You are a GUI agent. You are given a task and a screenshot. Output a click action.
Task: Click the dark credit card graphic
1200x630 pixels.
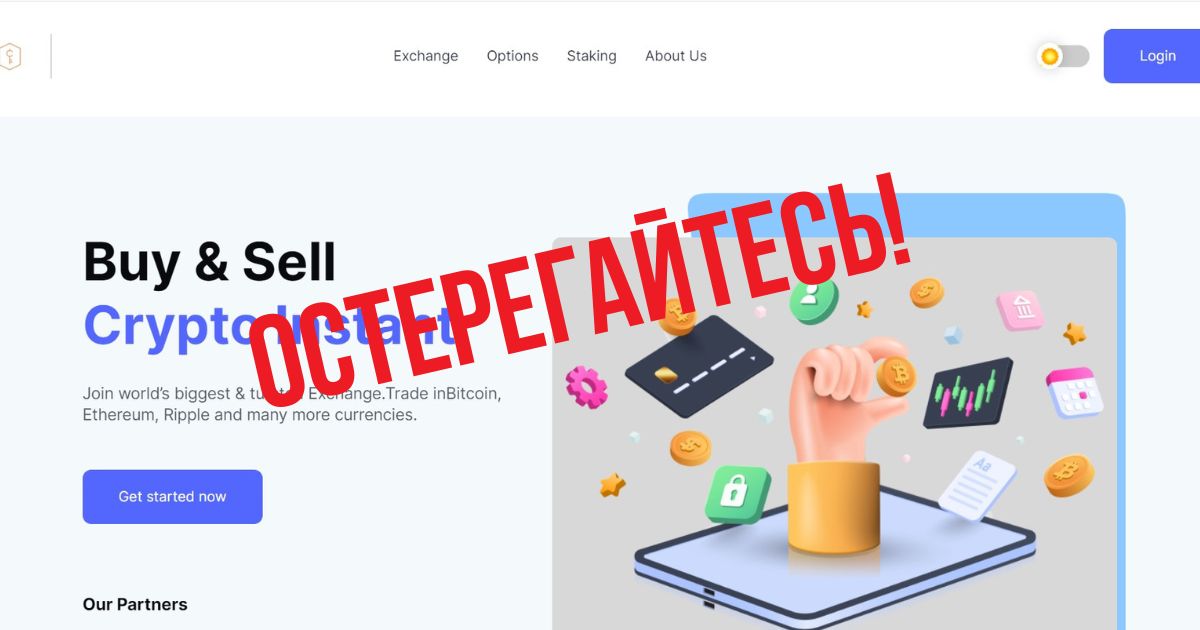pyautogui.click(x=698, y=366)
